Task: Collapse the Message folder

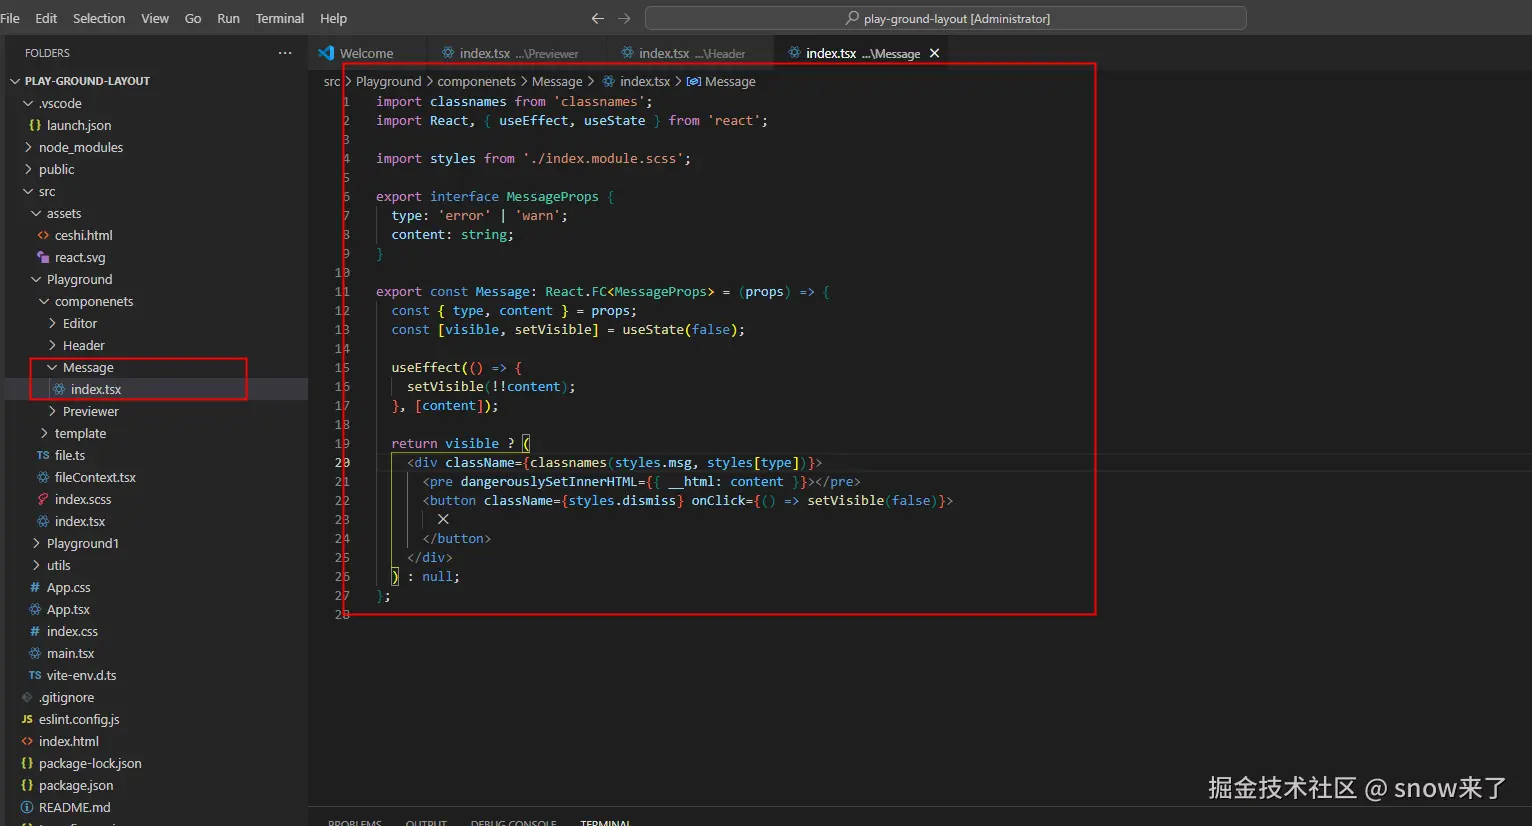Action: point(52,367)
